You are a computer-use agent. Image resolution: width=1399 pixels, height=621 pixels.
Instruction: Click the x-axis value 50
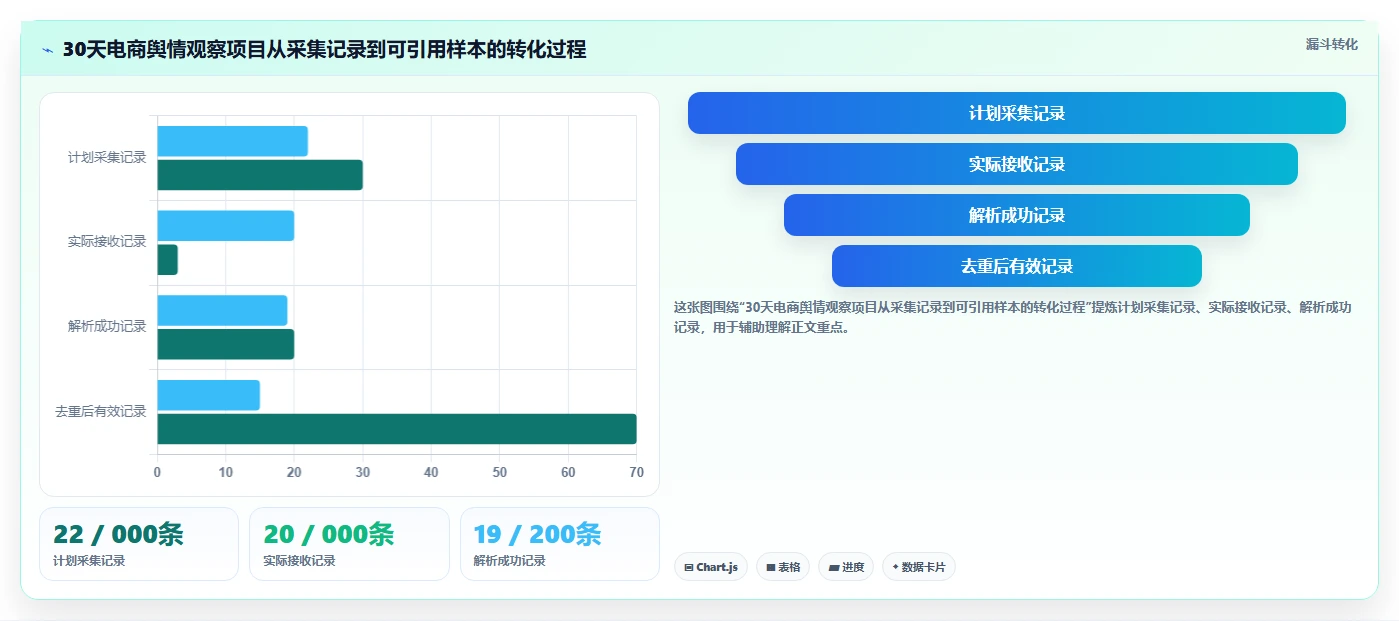500,472
